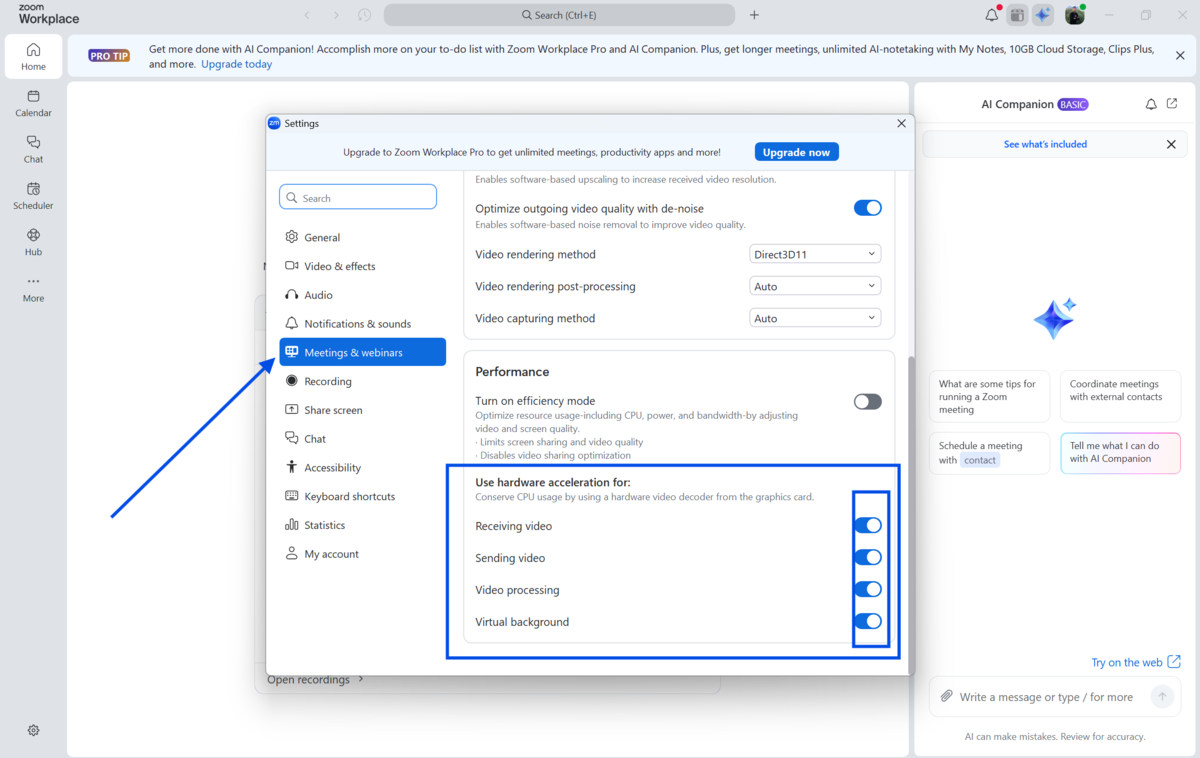Screen dimensions: 1200x758
Task: Pop out the AI Companion panel
Action: [x=1172, y=104]
